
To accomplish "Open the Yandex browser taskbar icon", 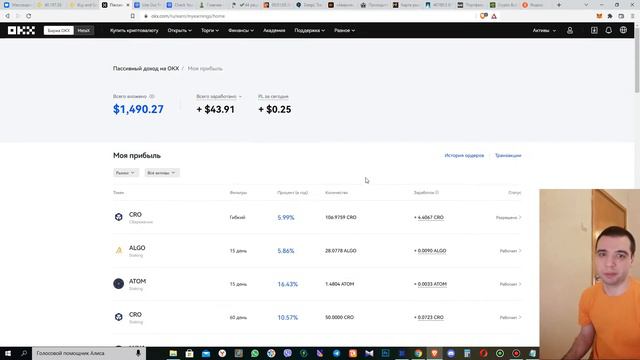I will point(222,353).
